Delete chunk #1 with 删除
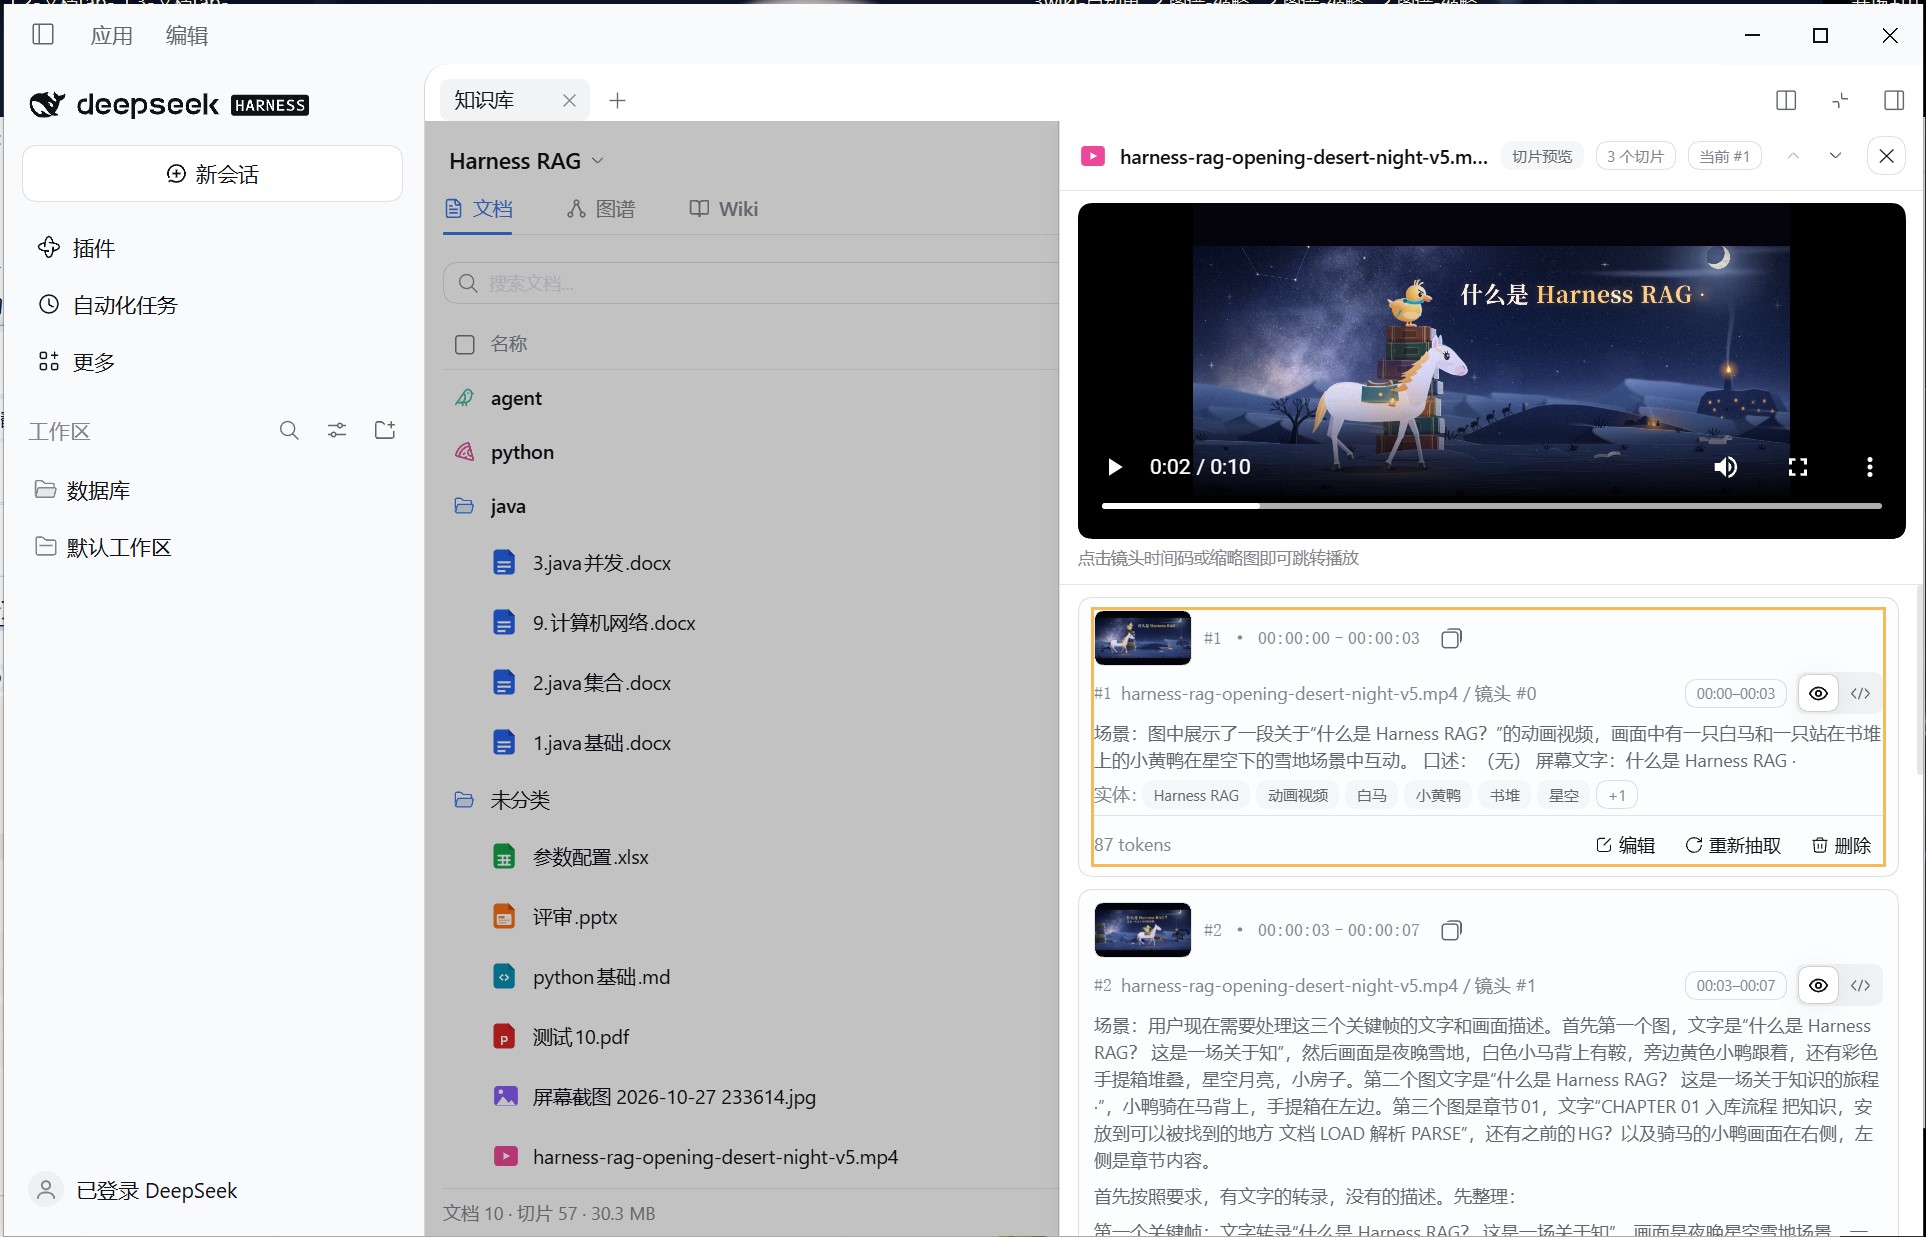This screenshot has height=1237, width=1926. (1841, 845)
